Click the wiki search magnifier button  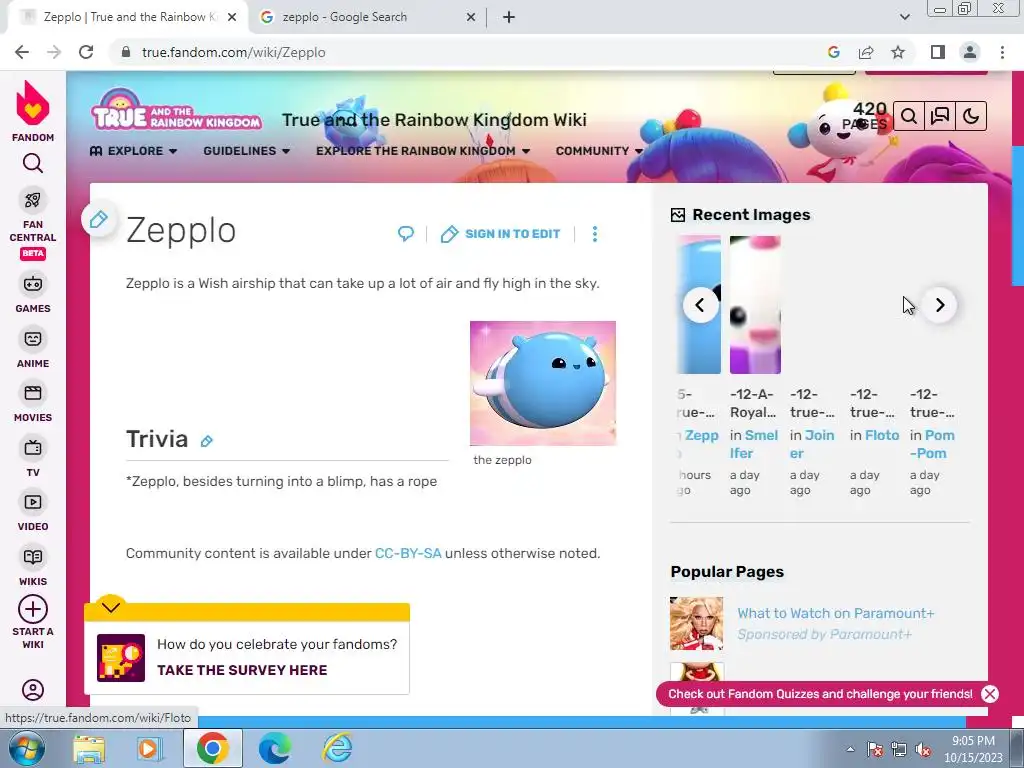click(908, 116)
